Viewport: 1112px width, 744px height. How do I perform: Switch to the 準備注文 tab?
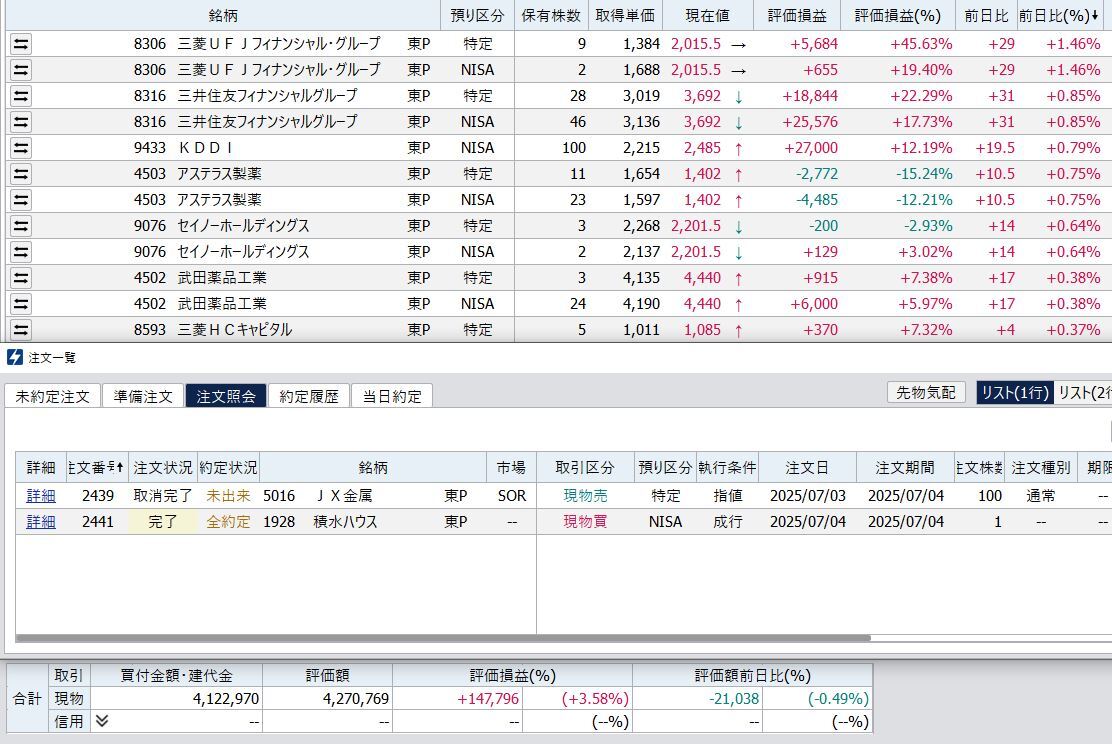pyautogui.click(x=143, y=396)
